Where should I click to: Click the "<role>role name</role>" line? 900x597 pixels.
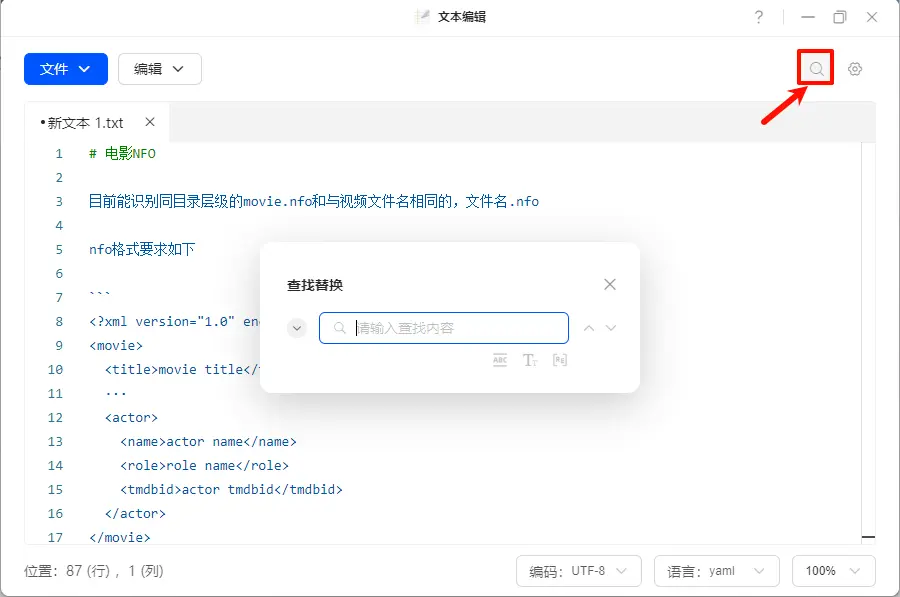point(204,466)
